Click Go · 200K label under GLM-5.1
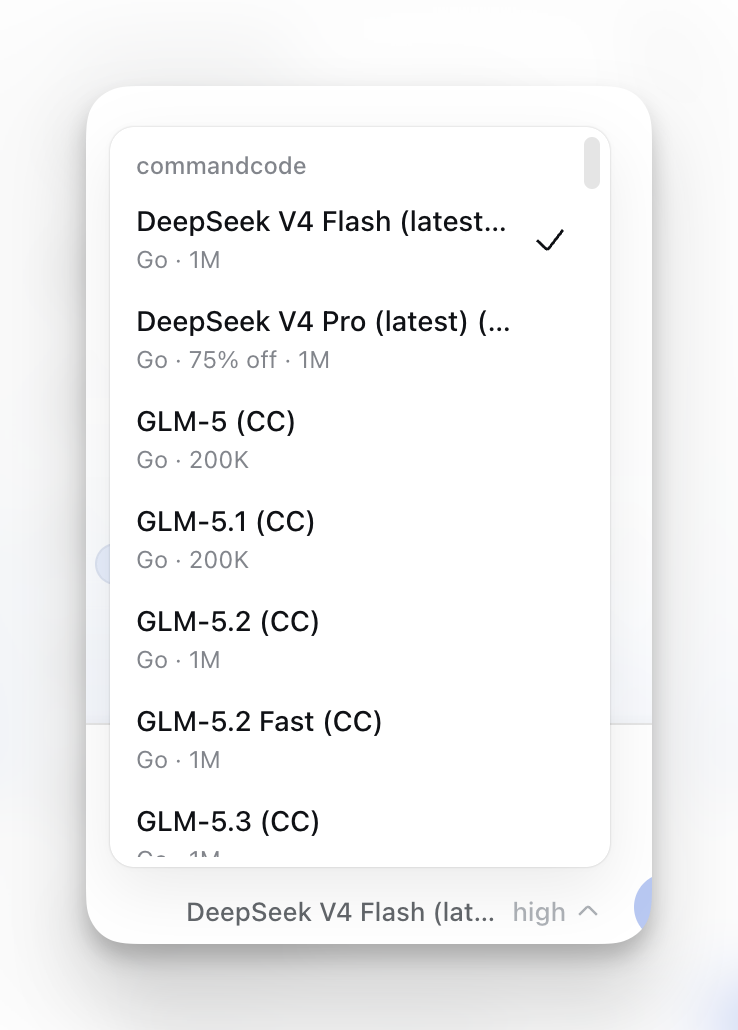 (x=193, y=560)
